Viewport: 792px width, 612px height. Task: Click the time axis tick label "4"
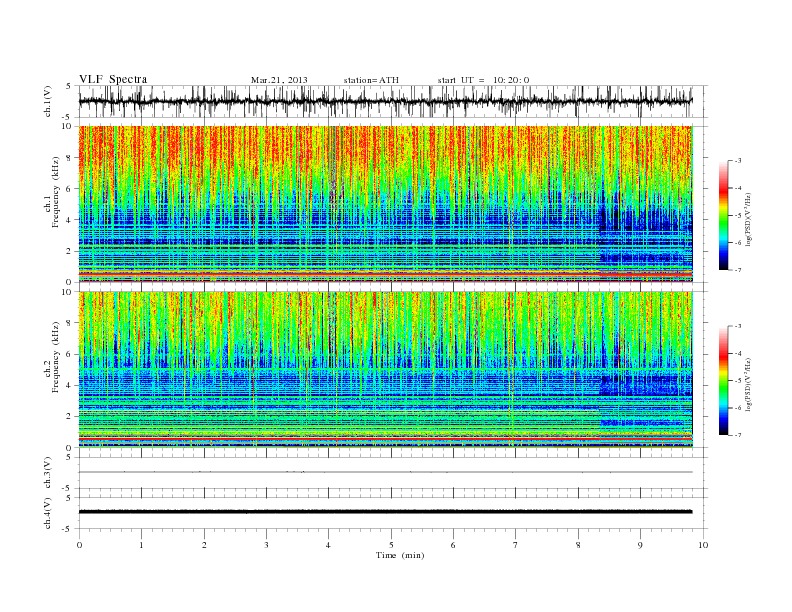point(328,545)
